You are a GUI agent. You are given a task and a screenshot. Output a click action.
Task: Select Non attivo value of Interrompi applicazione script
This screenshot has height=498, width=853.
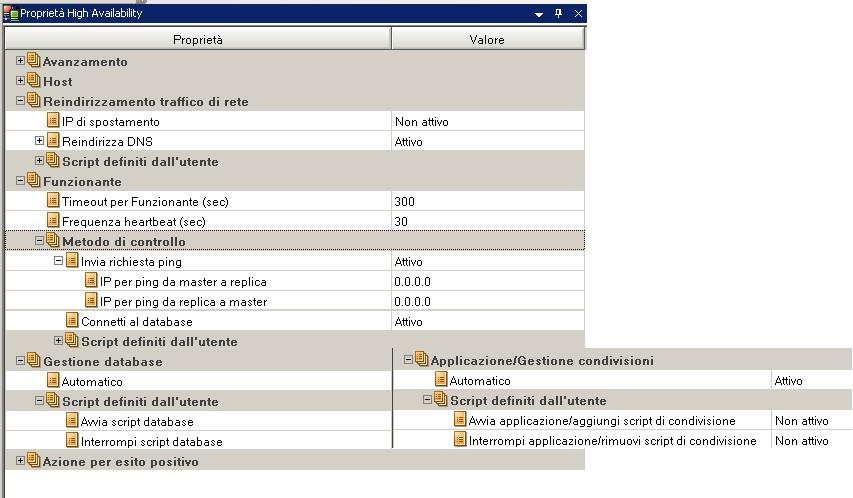pos(802,441)
